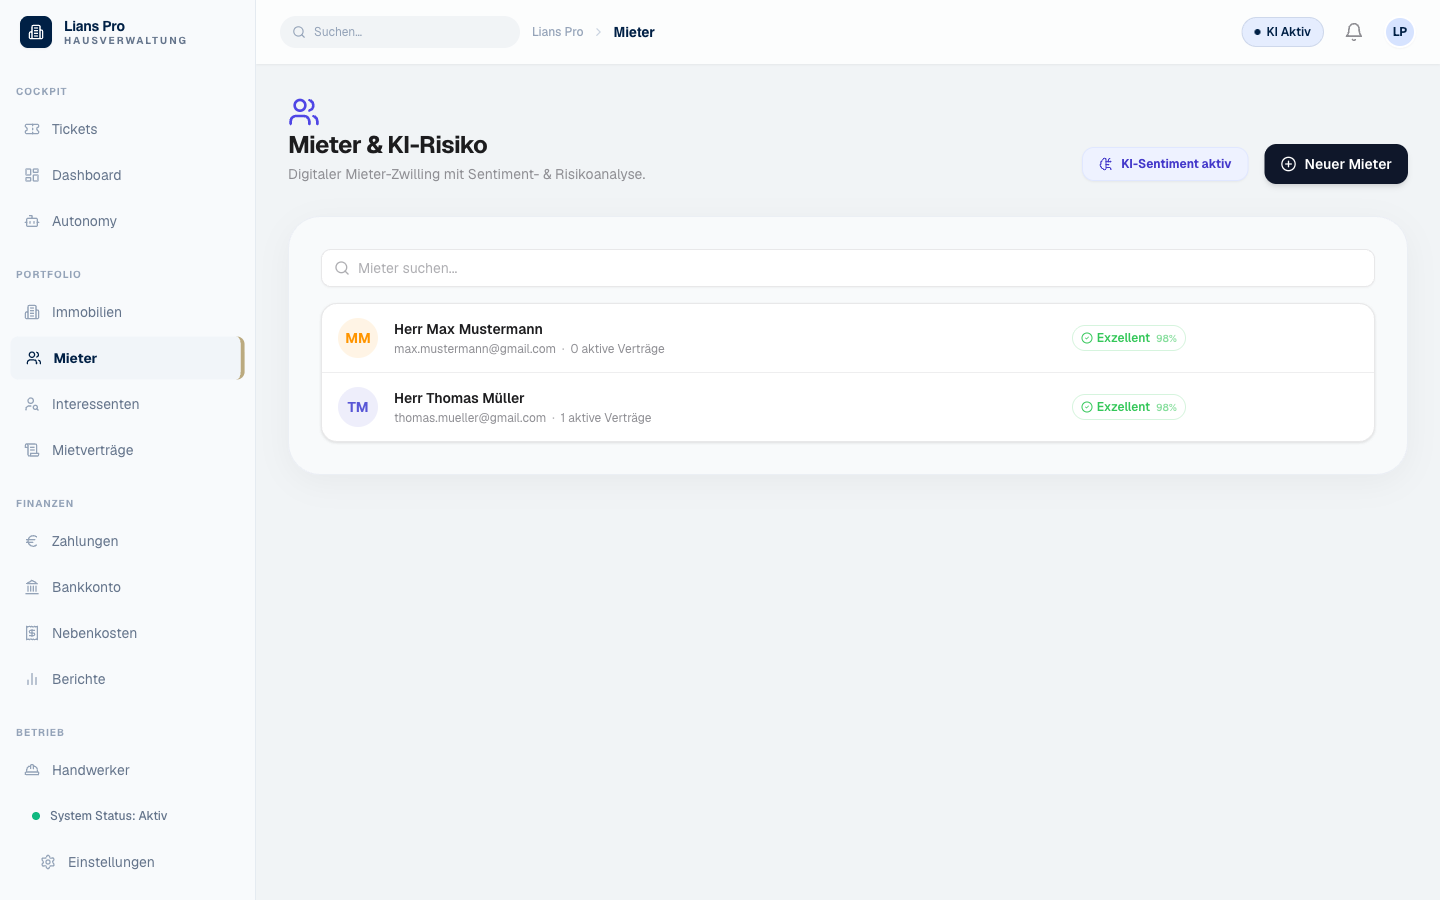
Task: Click the Neuer Mieter button
Action: 1335,164
